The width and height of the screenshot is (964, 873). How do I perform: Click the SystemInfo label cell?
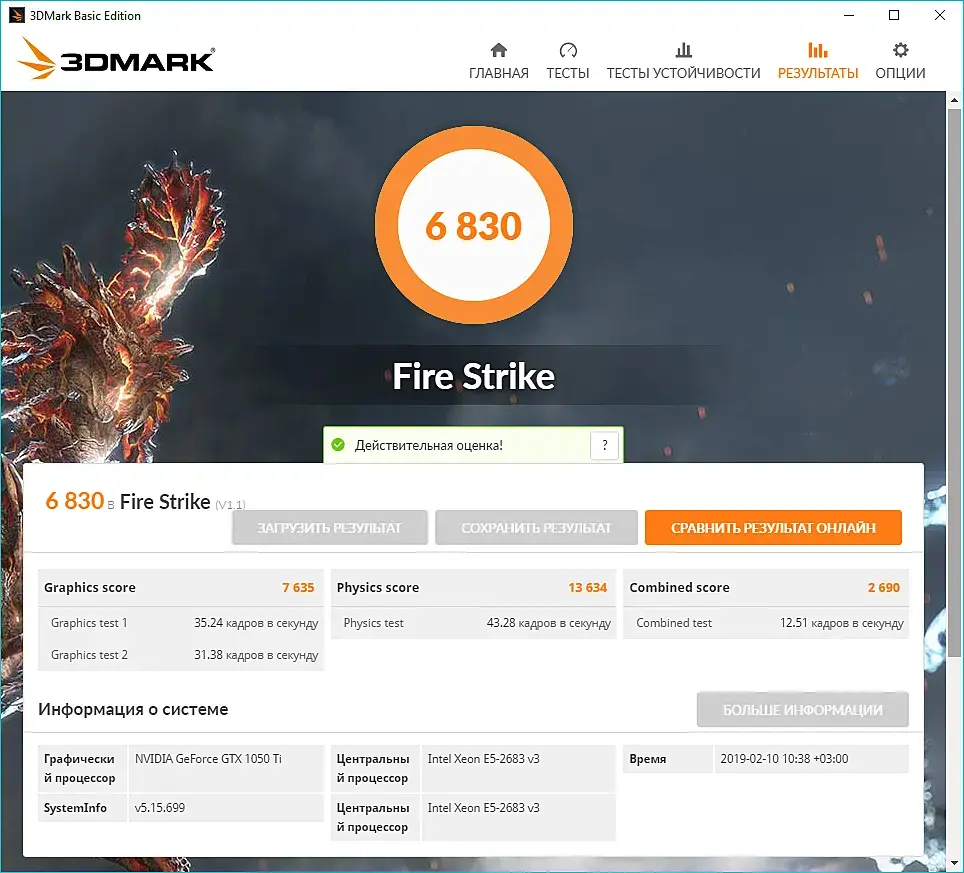coord(82,808)
